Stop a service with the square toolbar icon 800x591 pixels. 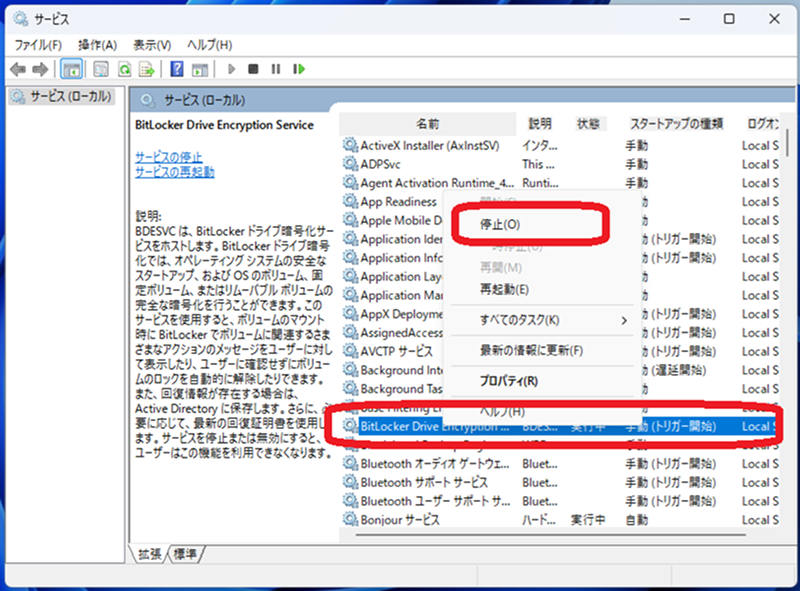click(x=253, y=68)
